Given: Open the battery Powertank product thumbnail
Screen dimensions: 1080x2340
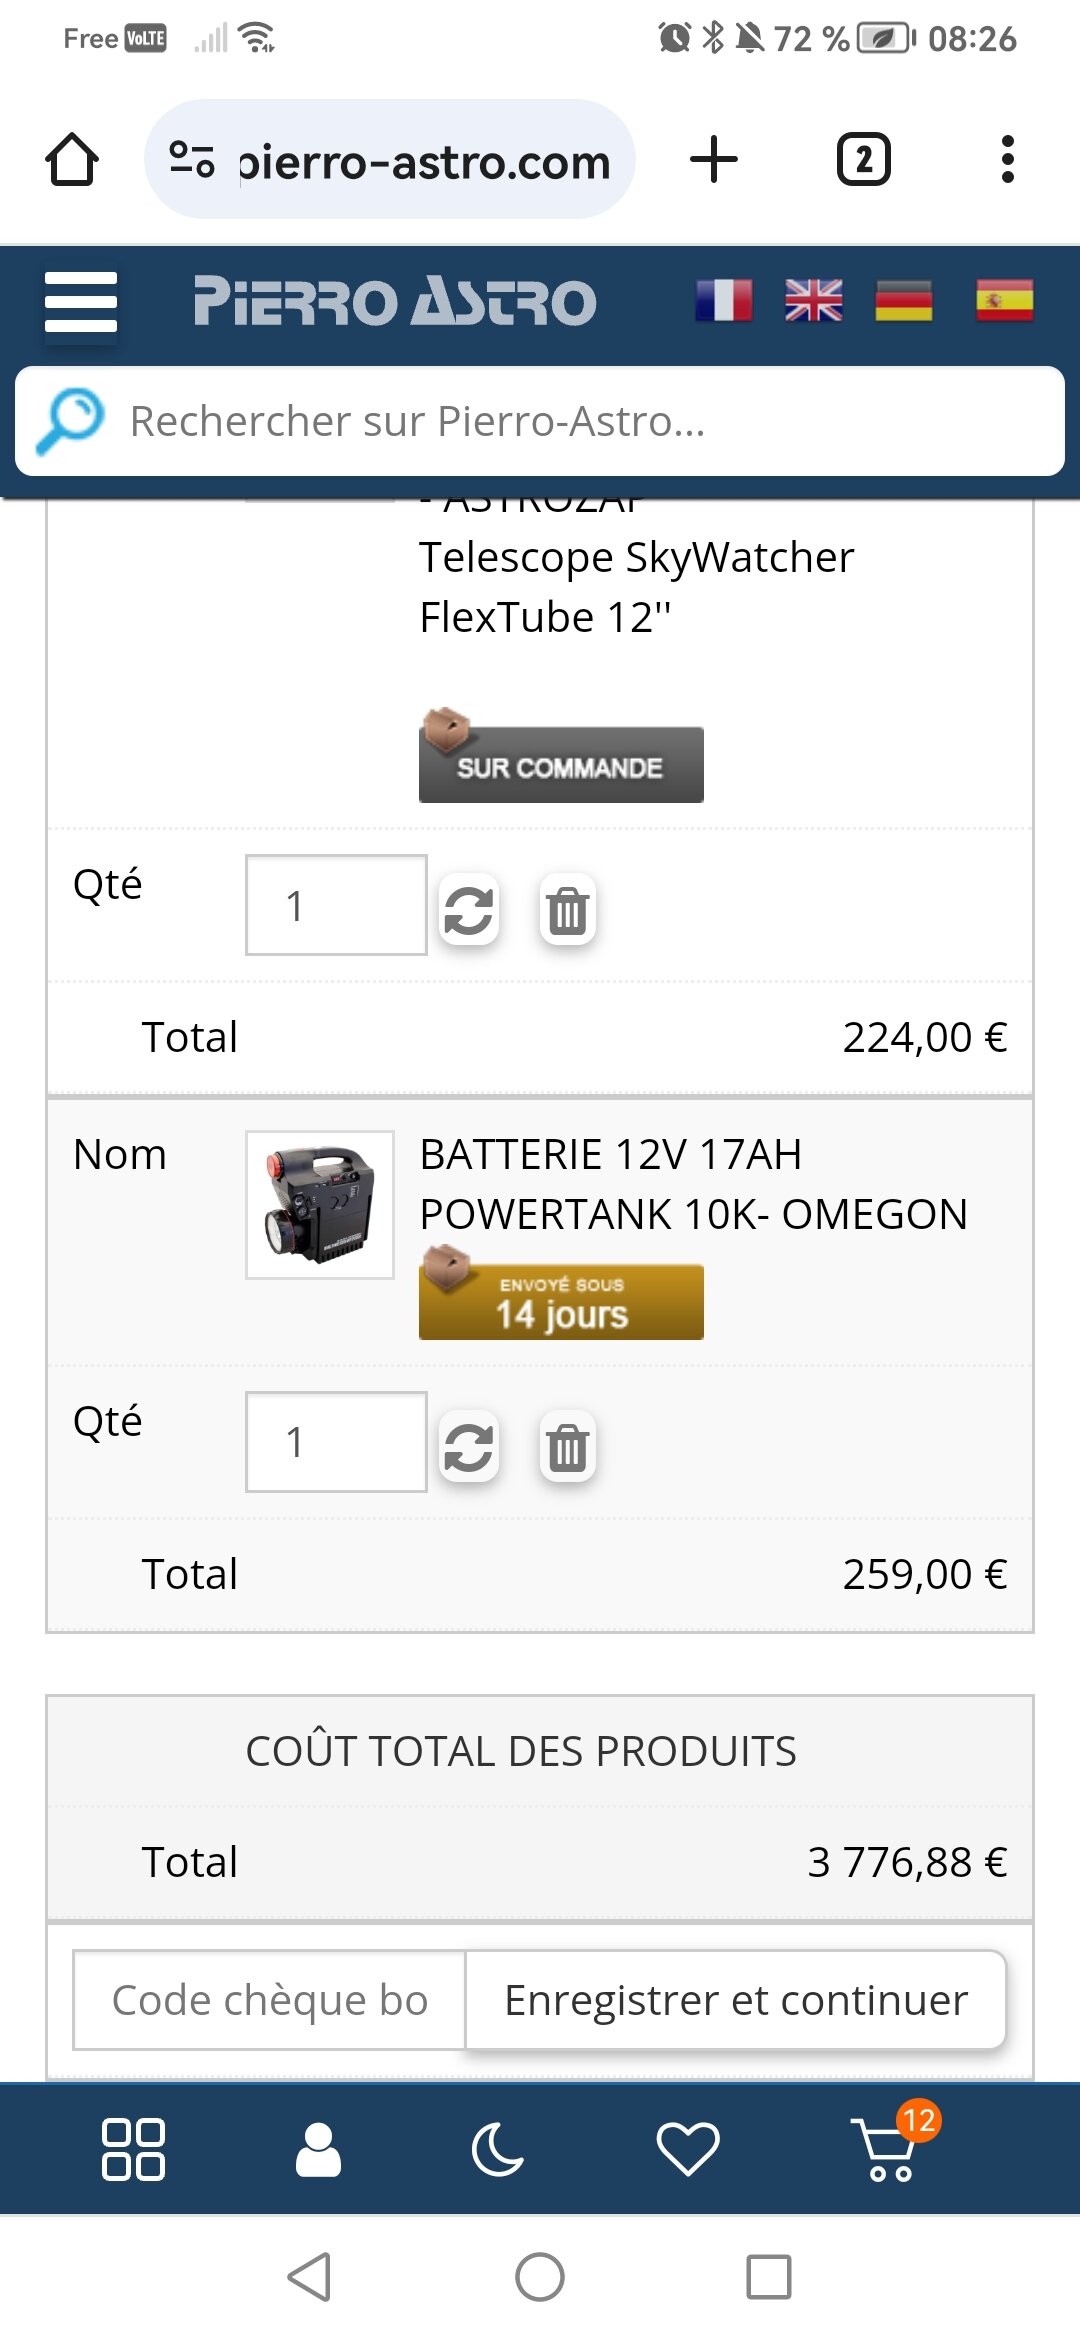Looking at the screenshot, I should (x=320, y=1205).
